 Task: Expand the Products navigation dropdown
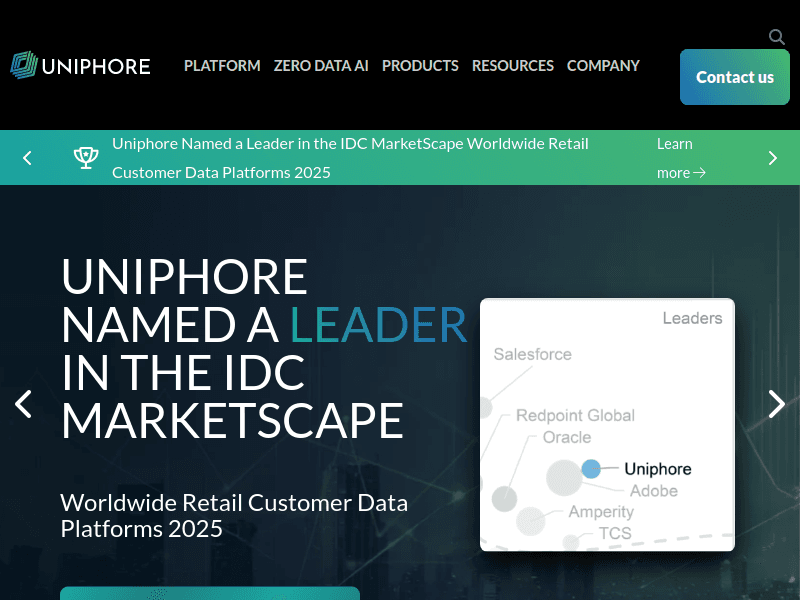coord(420,66)
